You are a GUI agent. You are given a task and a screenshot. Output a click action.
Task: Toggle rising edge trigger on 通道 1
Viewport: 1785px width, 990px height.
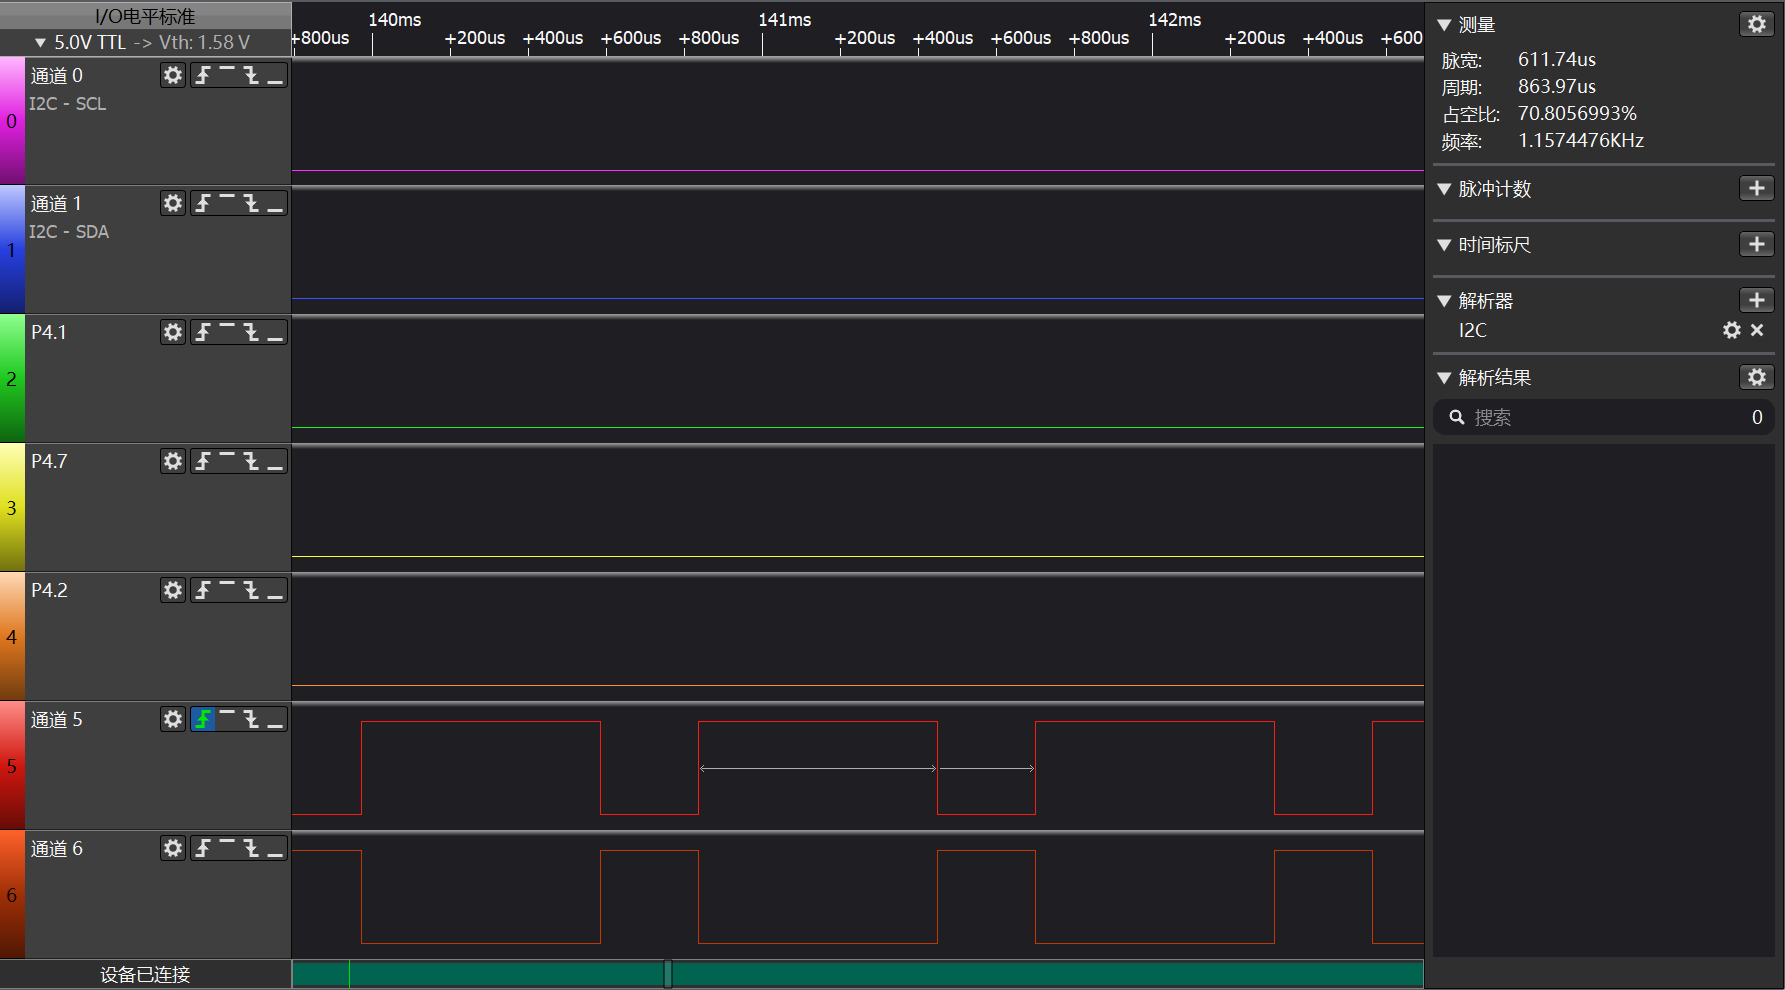(203, 203)
